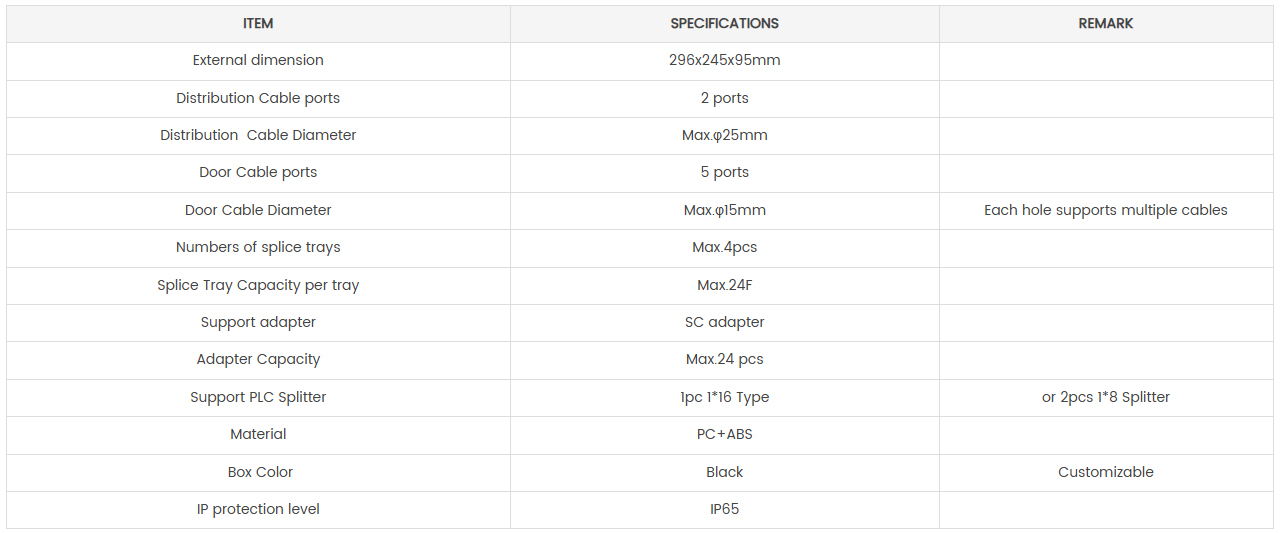Click the IP65 protection value

point(724,509)
